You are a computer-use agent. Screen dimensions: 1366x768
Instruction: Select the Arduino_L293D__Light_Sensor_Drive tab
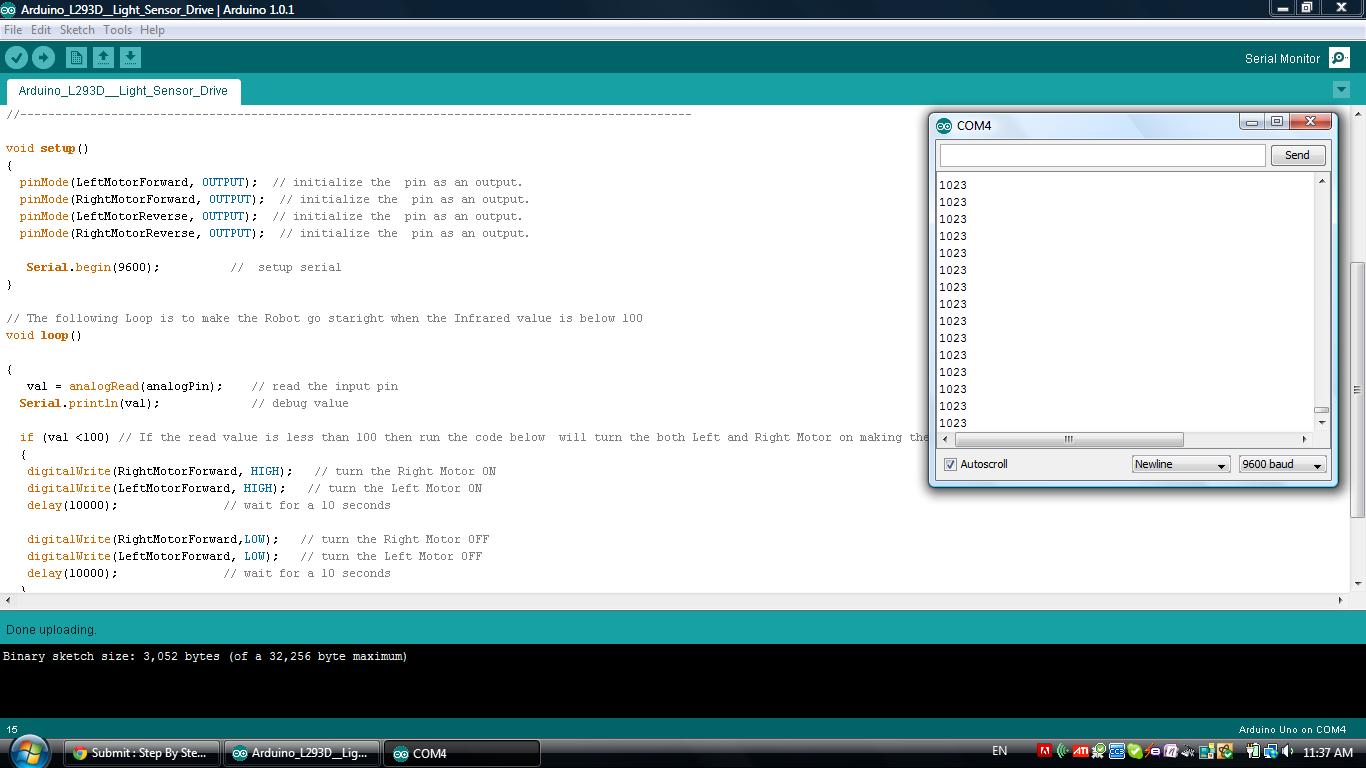tap(123, 91)
